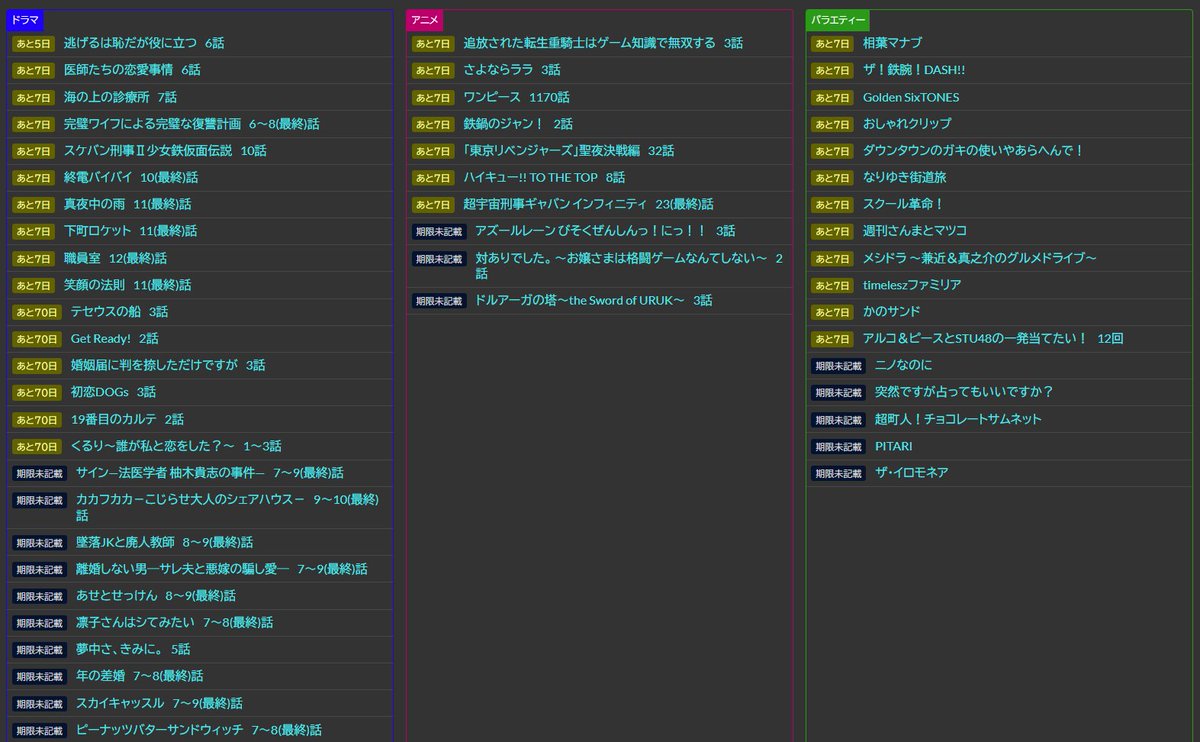Open ダウンタウンのガキの使いやあらへんで! link
Image resolution: width=1200 pixels, height=742 pixels.
click(974, 151)
